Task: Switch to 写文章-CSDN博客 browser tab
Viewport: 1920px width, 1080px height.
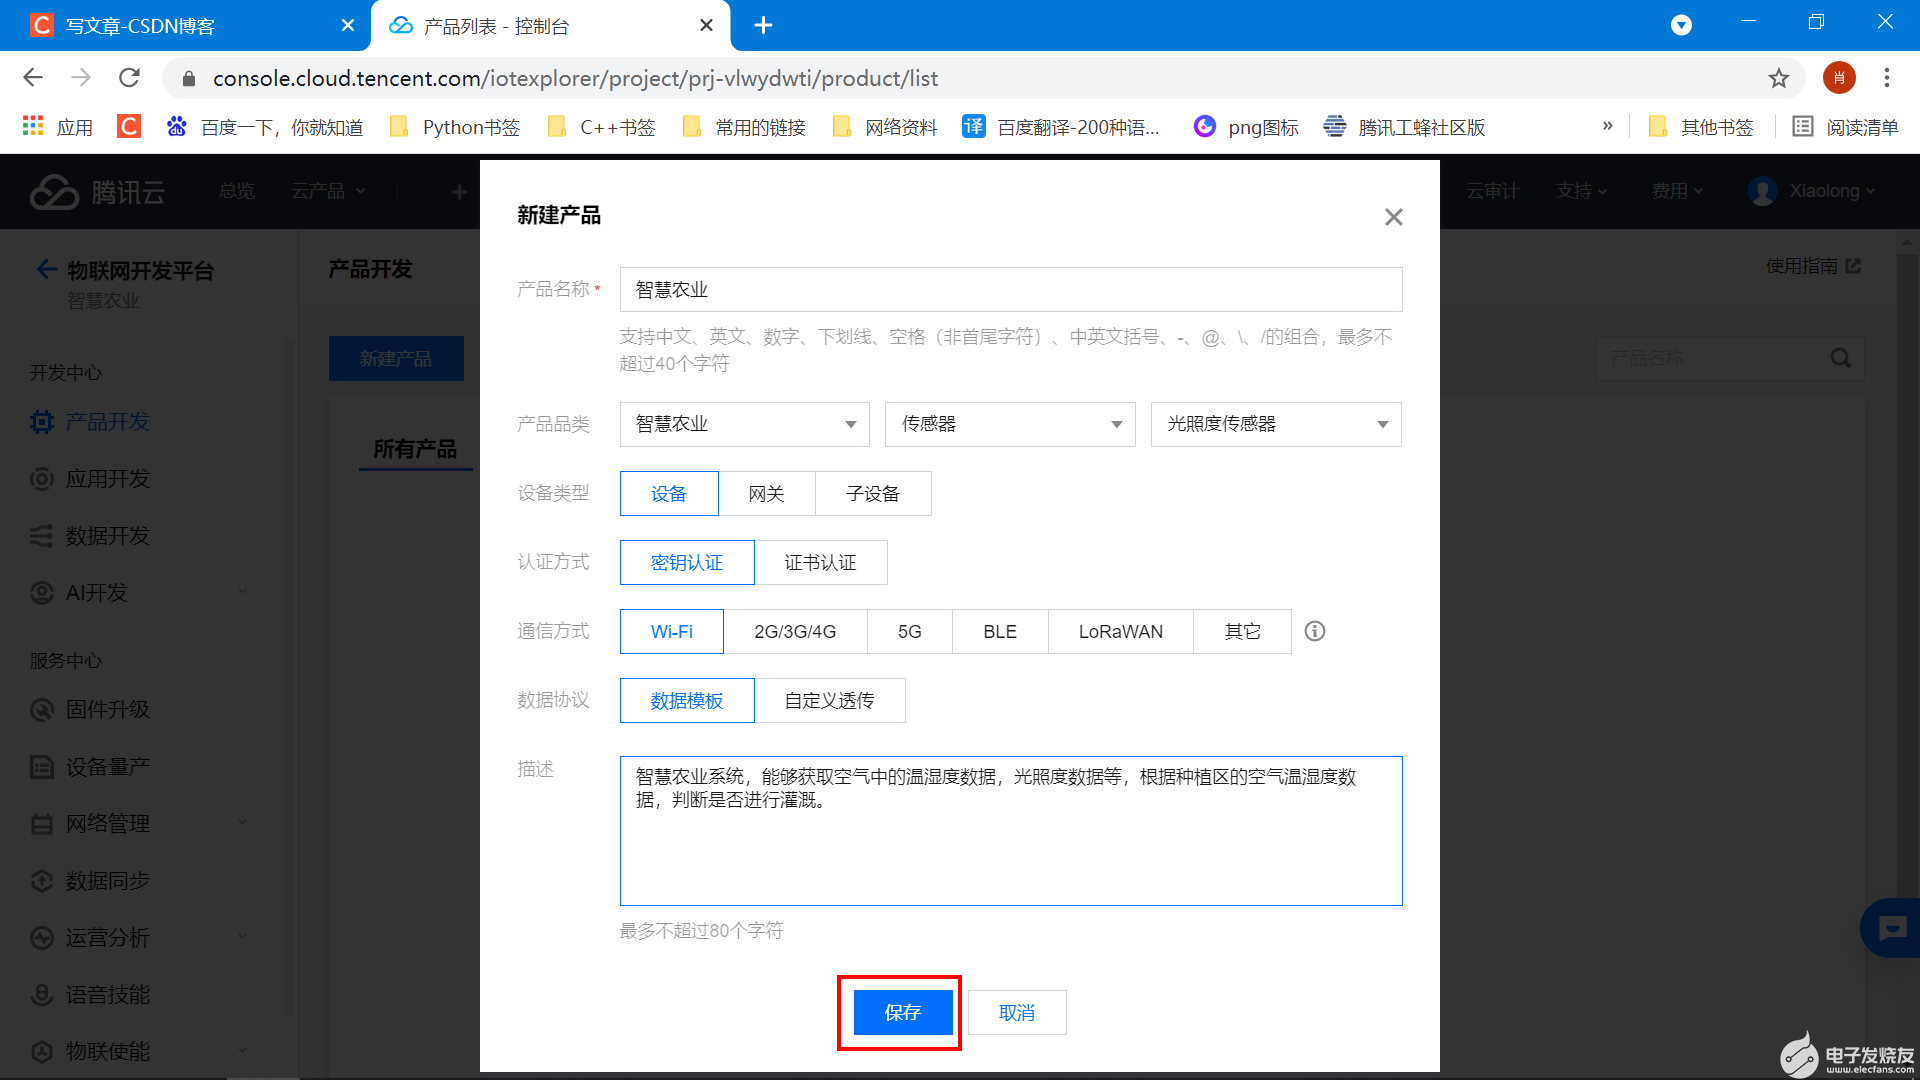Action: (140, 26)
